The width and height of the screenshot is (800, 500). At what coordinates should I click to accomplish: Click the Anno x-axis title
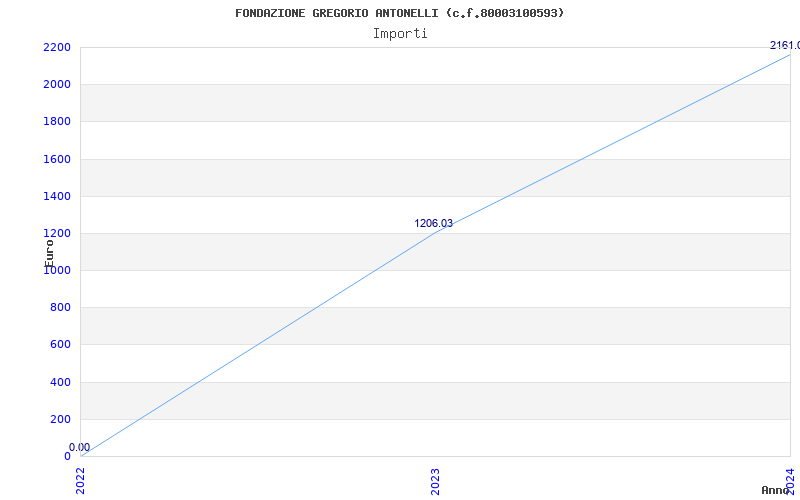[776, 490]
